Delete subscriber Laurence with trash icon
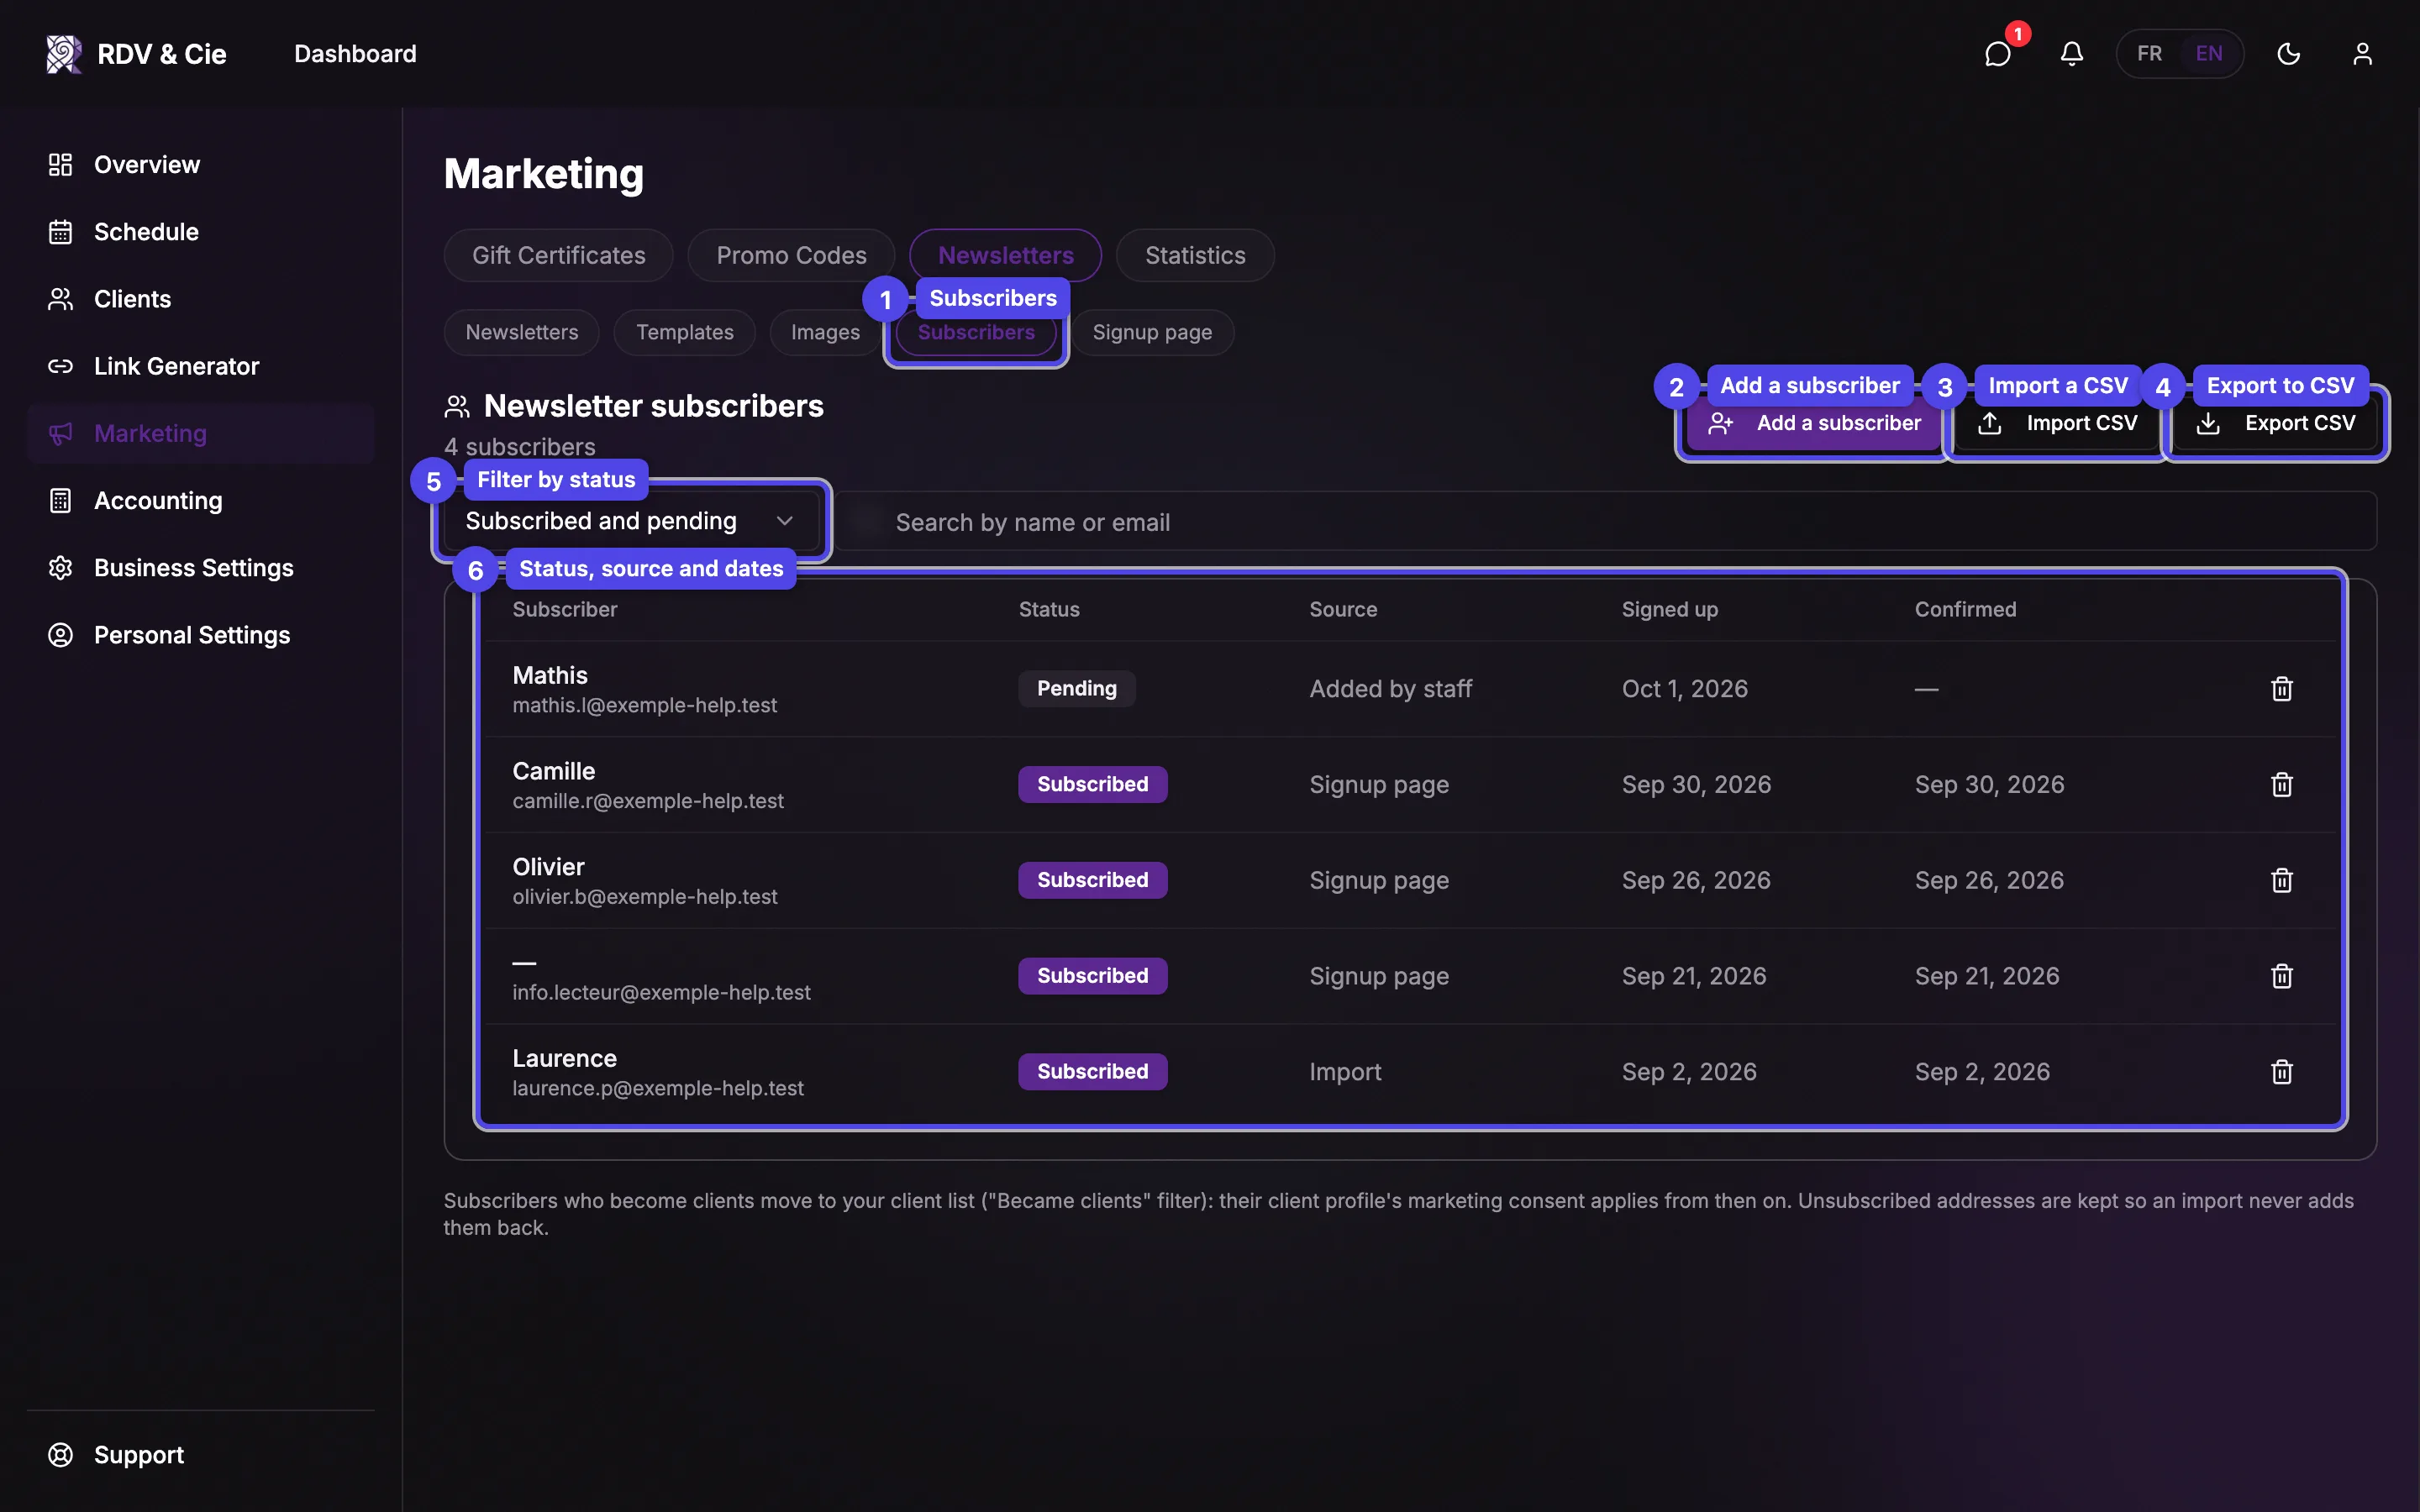Image resolution: width=2420 pixels, height=1512 pixels. click(x=2281, y=1072)
